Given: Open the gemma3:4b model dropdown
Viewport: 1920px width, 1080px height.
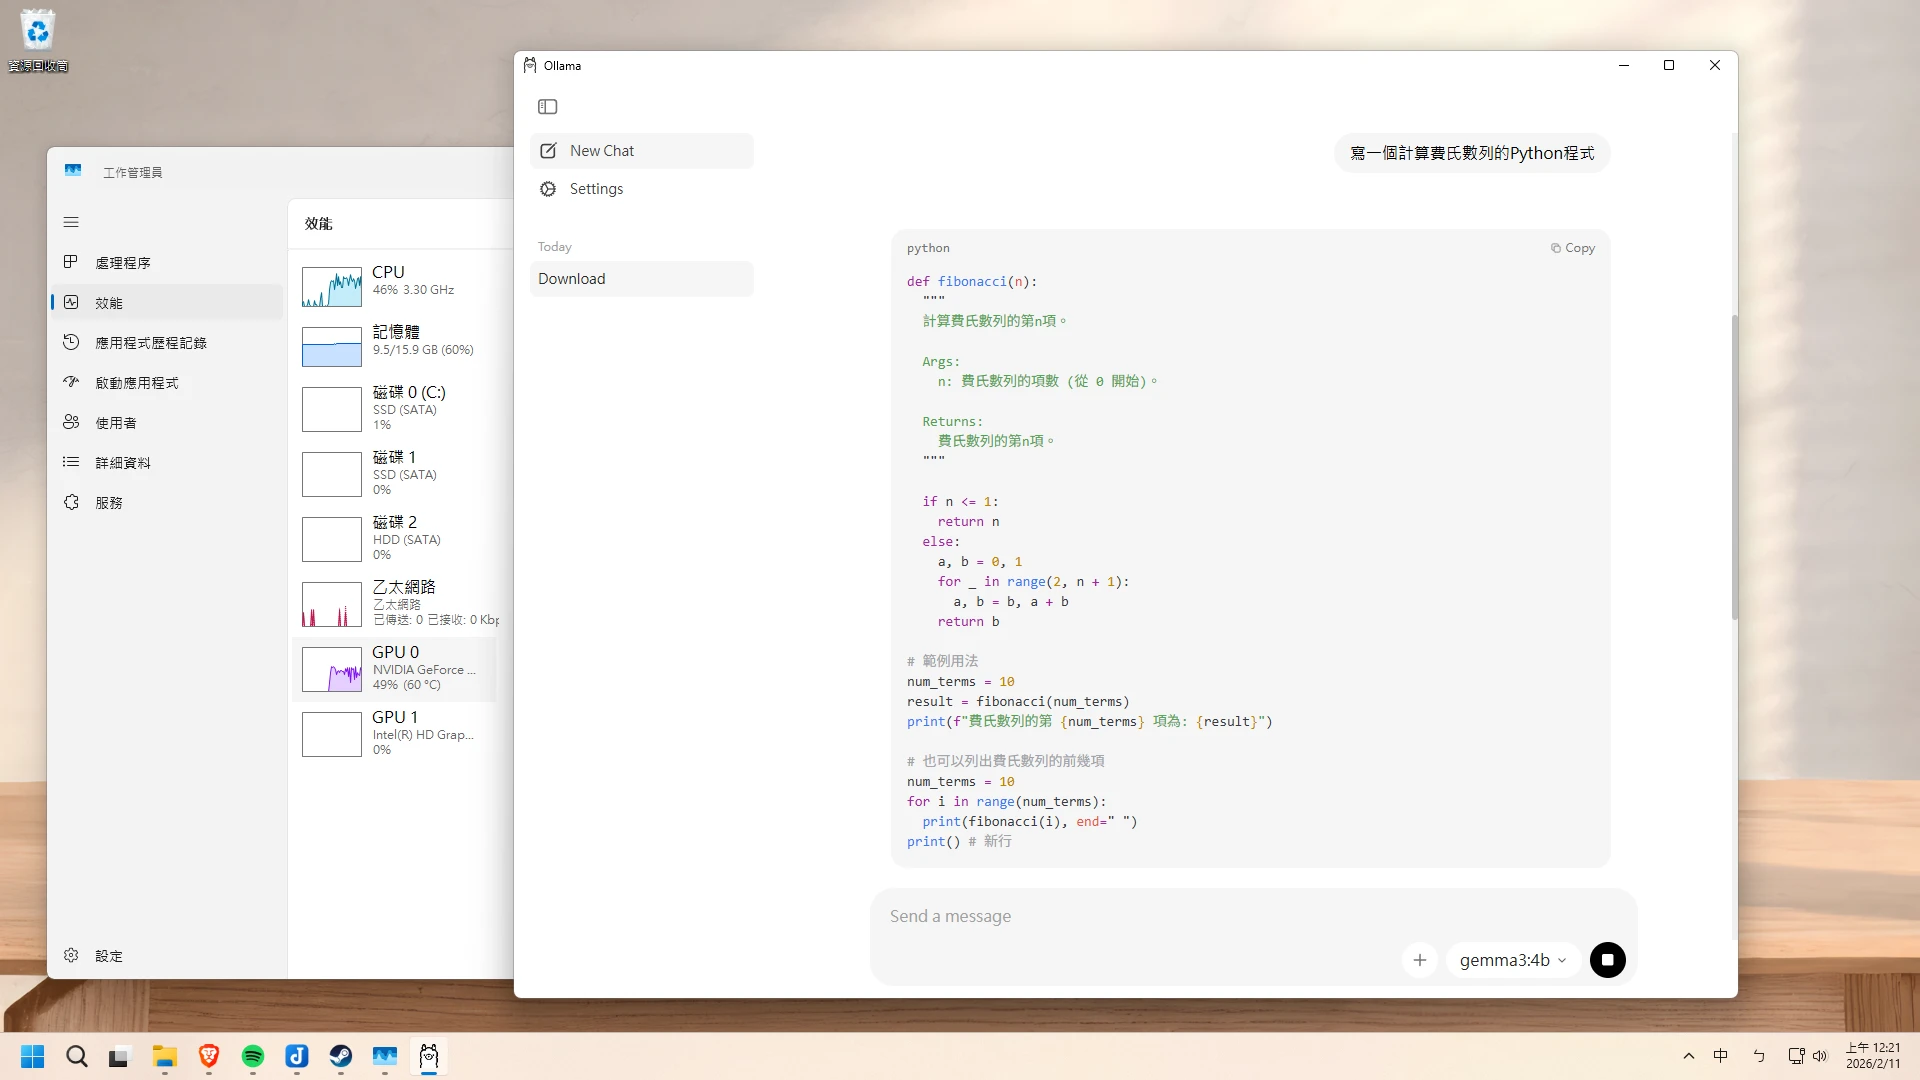Looking at the screenshot, I should coord(1512,960).
